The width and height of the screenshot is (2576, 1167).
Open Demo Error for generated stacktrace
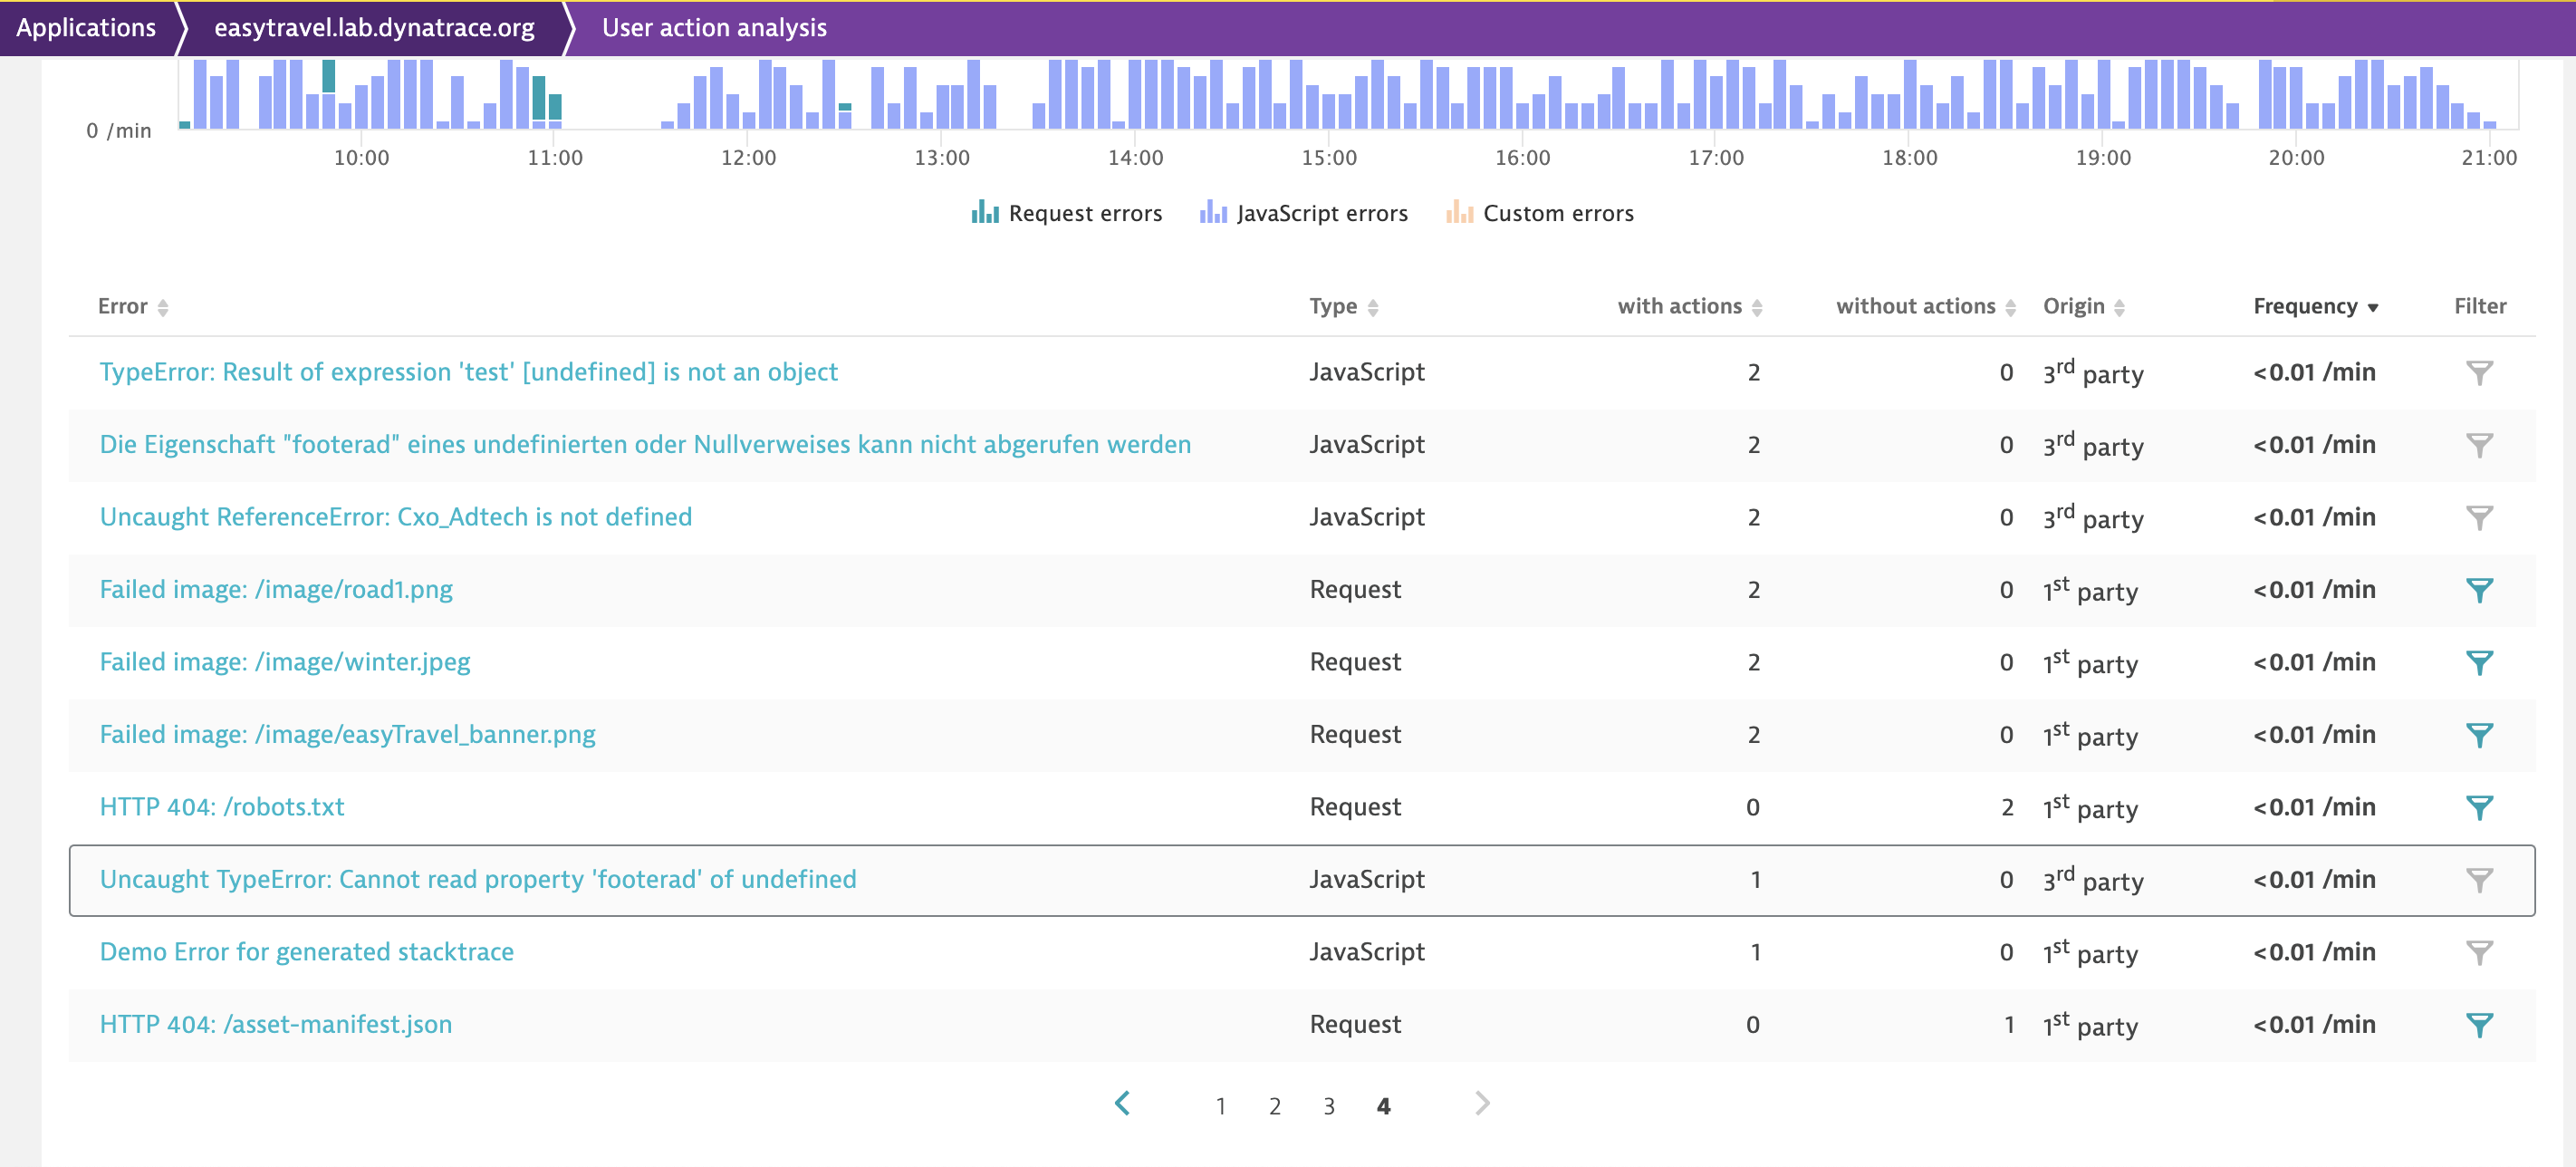coord(306,952)
